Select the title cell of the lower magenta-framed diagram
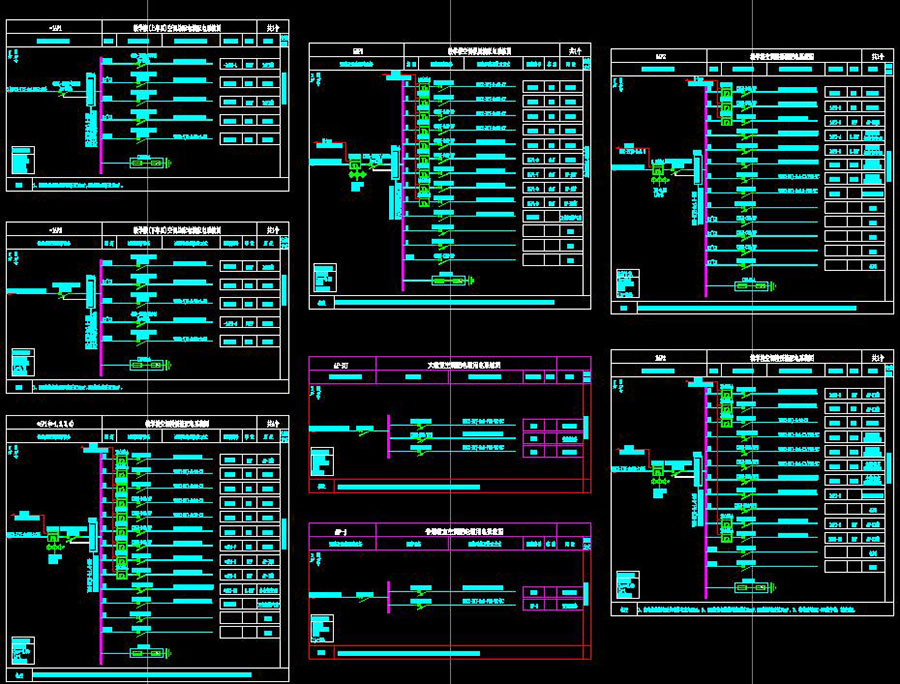This screenshot has width=900, height=684. click(x=466, y=531)
